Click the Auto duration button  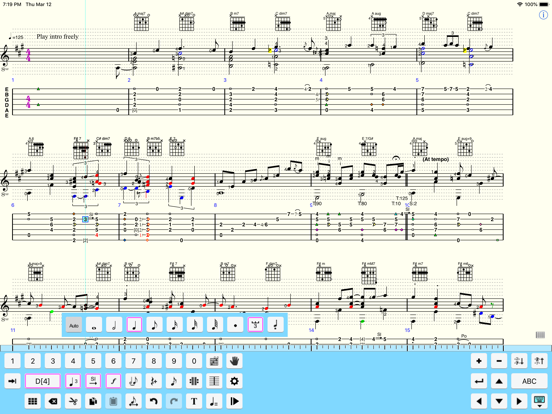click(74, 325)
